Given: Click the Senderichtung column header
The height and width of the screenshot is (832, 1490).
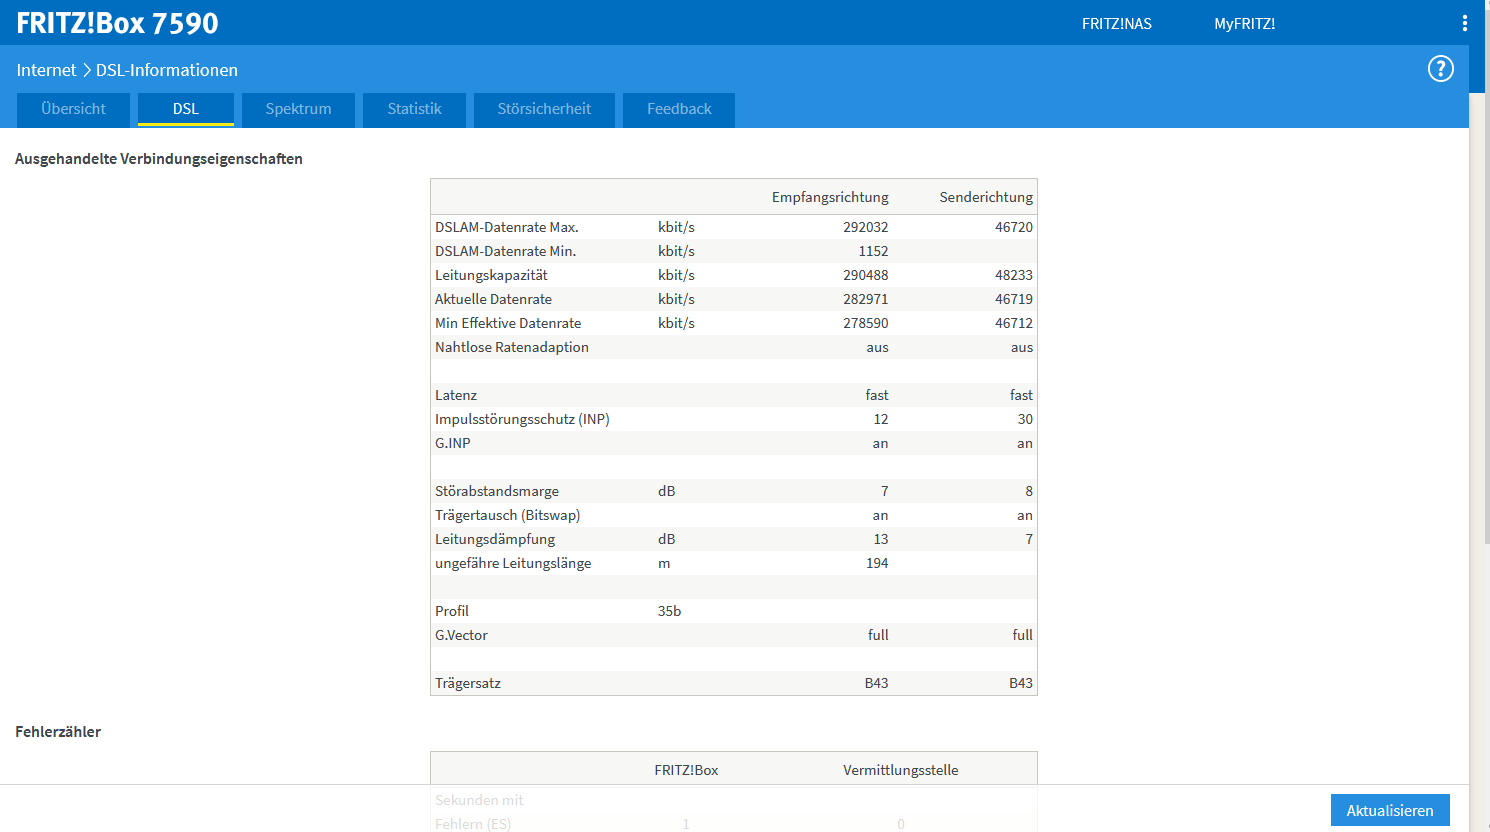Looking at the screenshot, I should [x=986, y=197].
